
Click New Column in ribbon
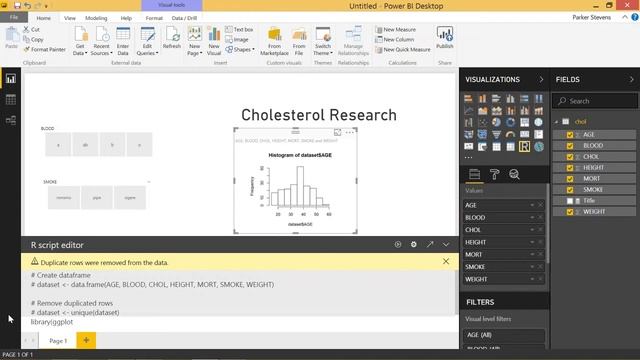tap(395, 40)
